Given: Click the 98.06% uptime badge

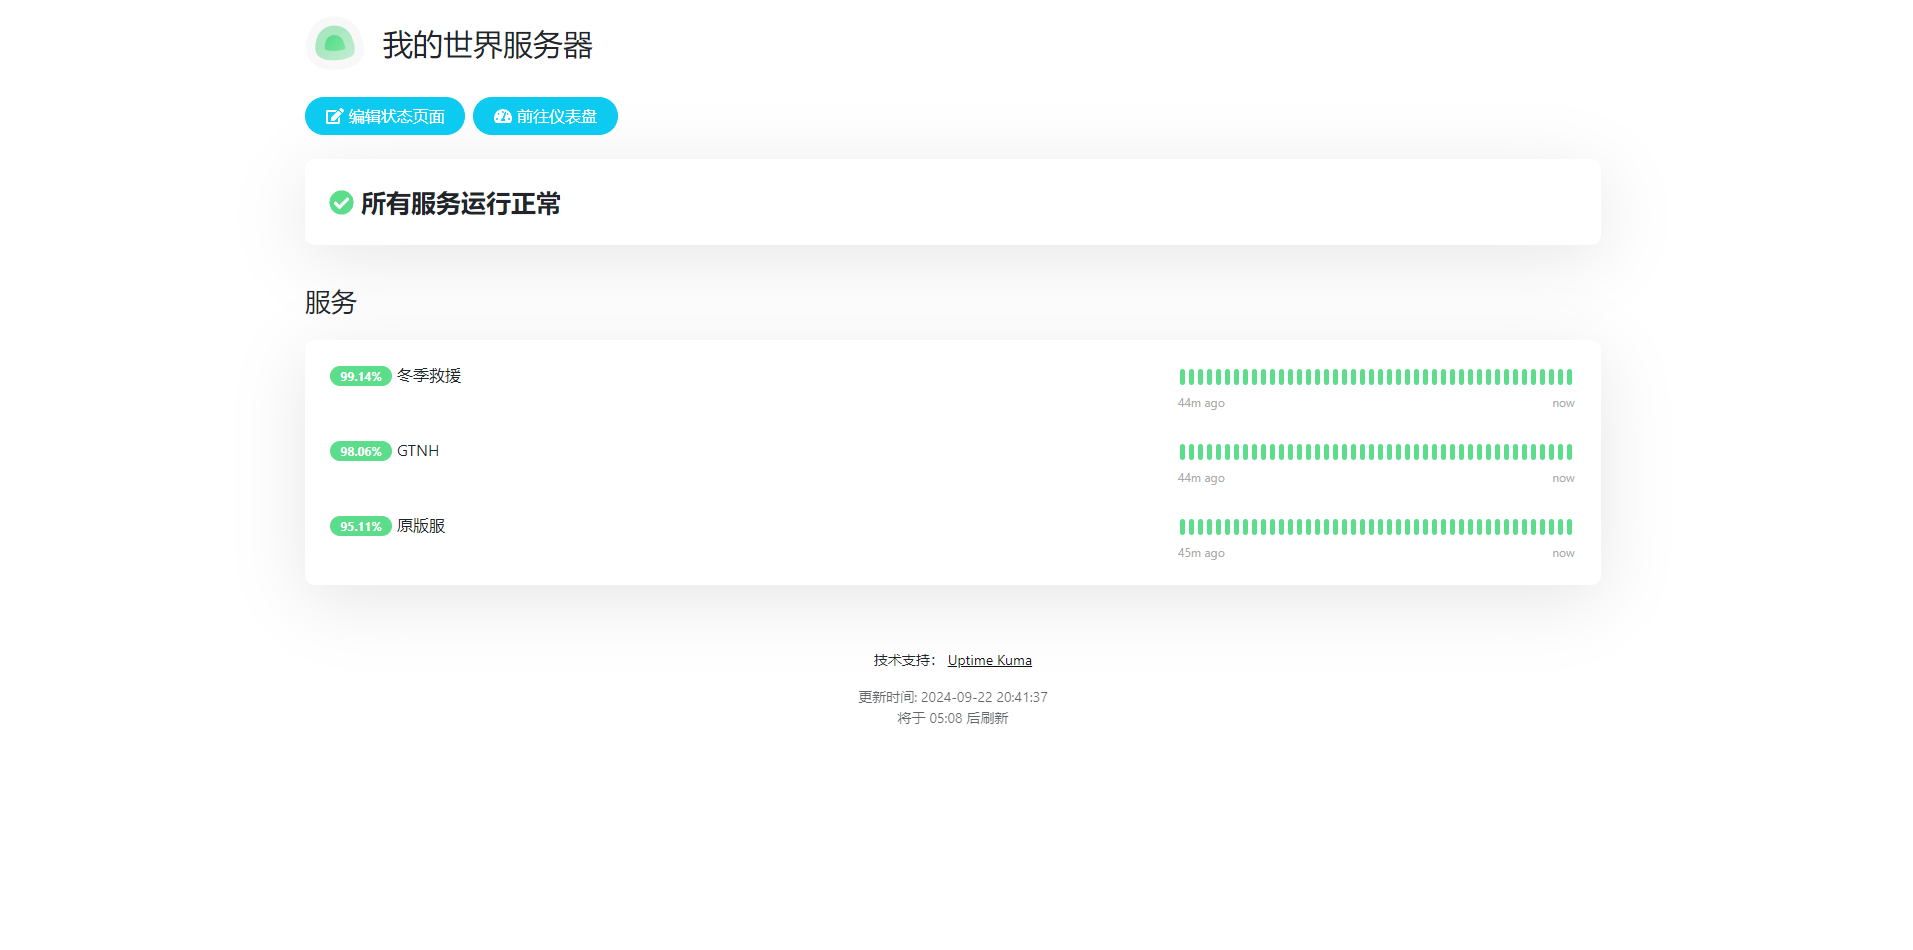Looking at the screenshot, I should [360, 451].
